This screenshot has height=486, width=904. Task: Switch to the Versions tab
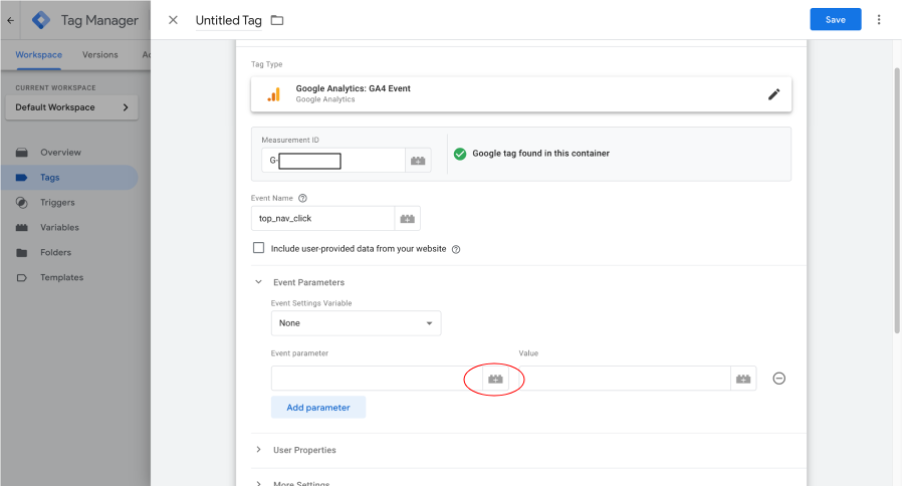tap(100, 55)
